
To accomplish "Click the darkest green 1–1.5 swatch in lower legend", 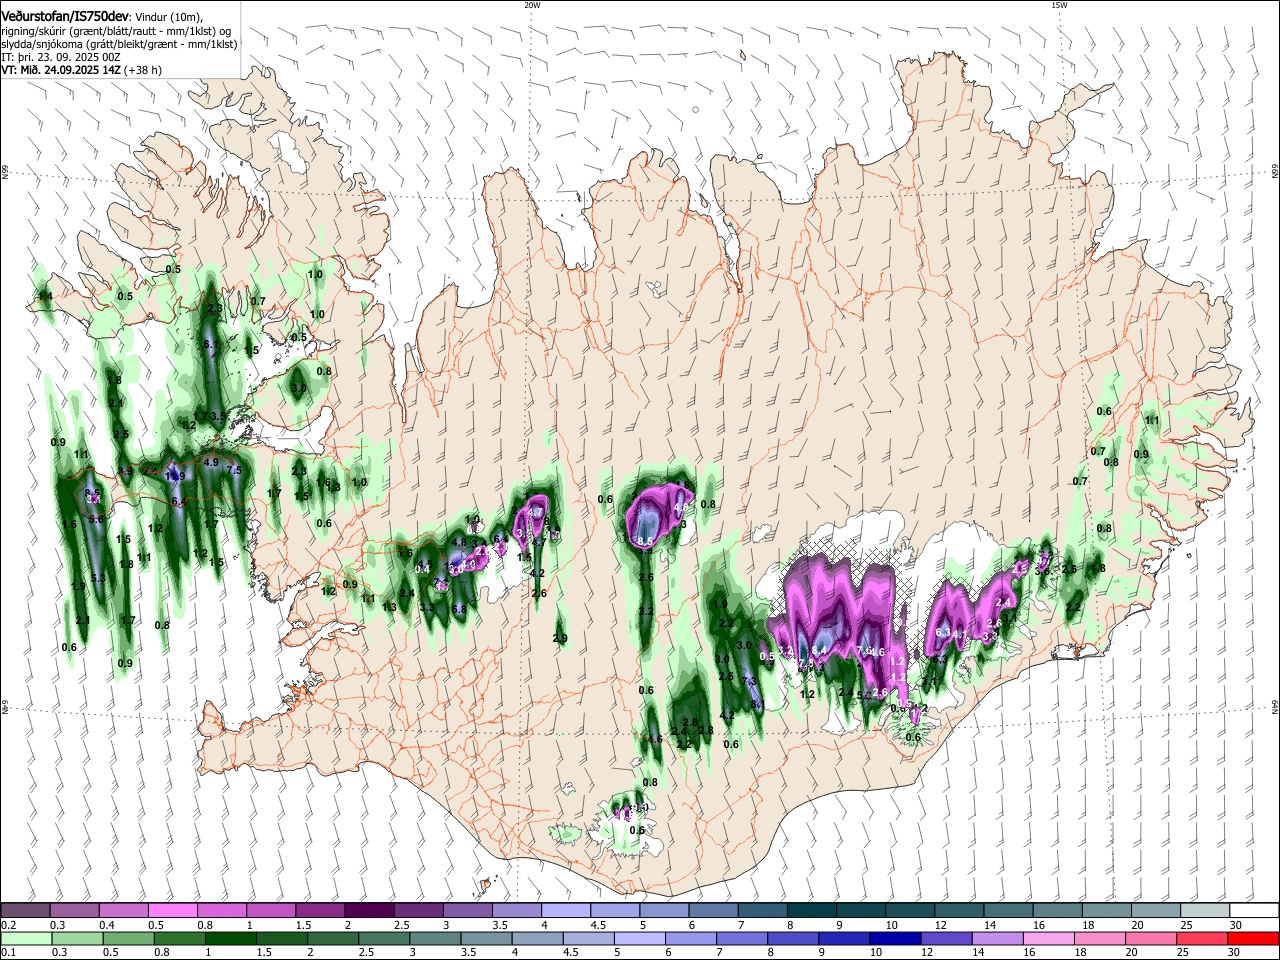I will (231, 939).
